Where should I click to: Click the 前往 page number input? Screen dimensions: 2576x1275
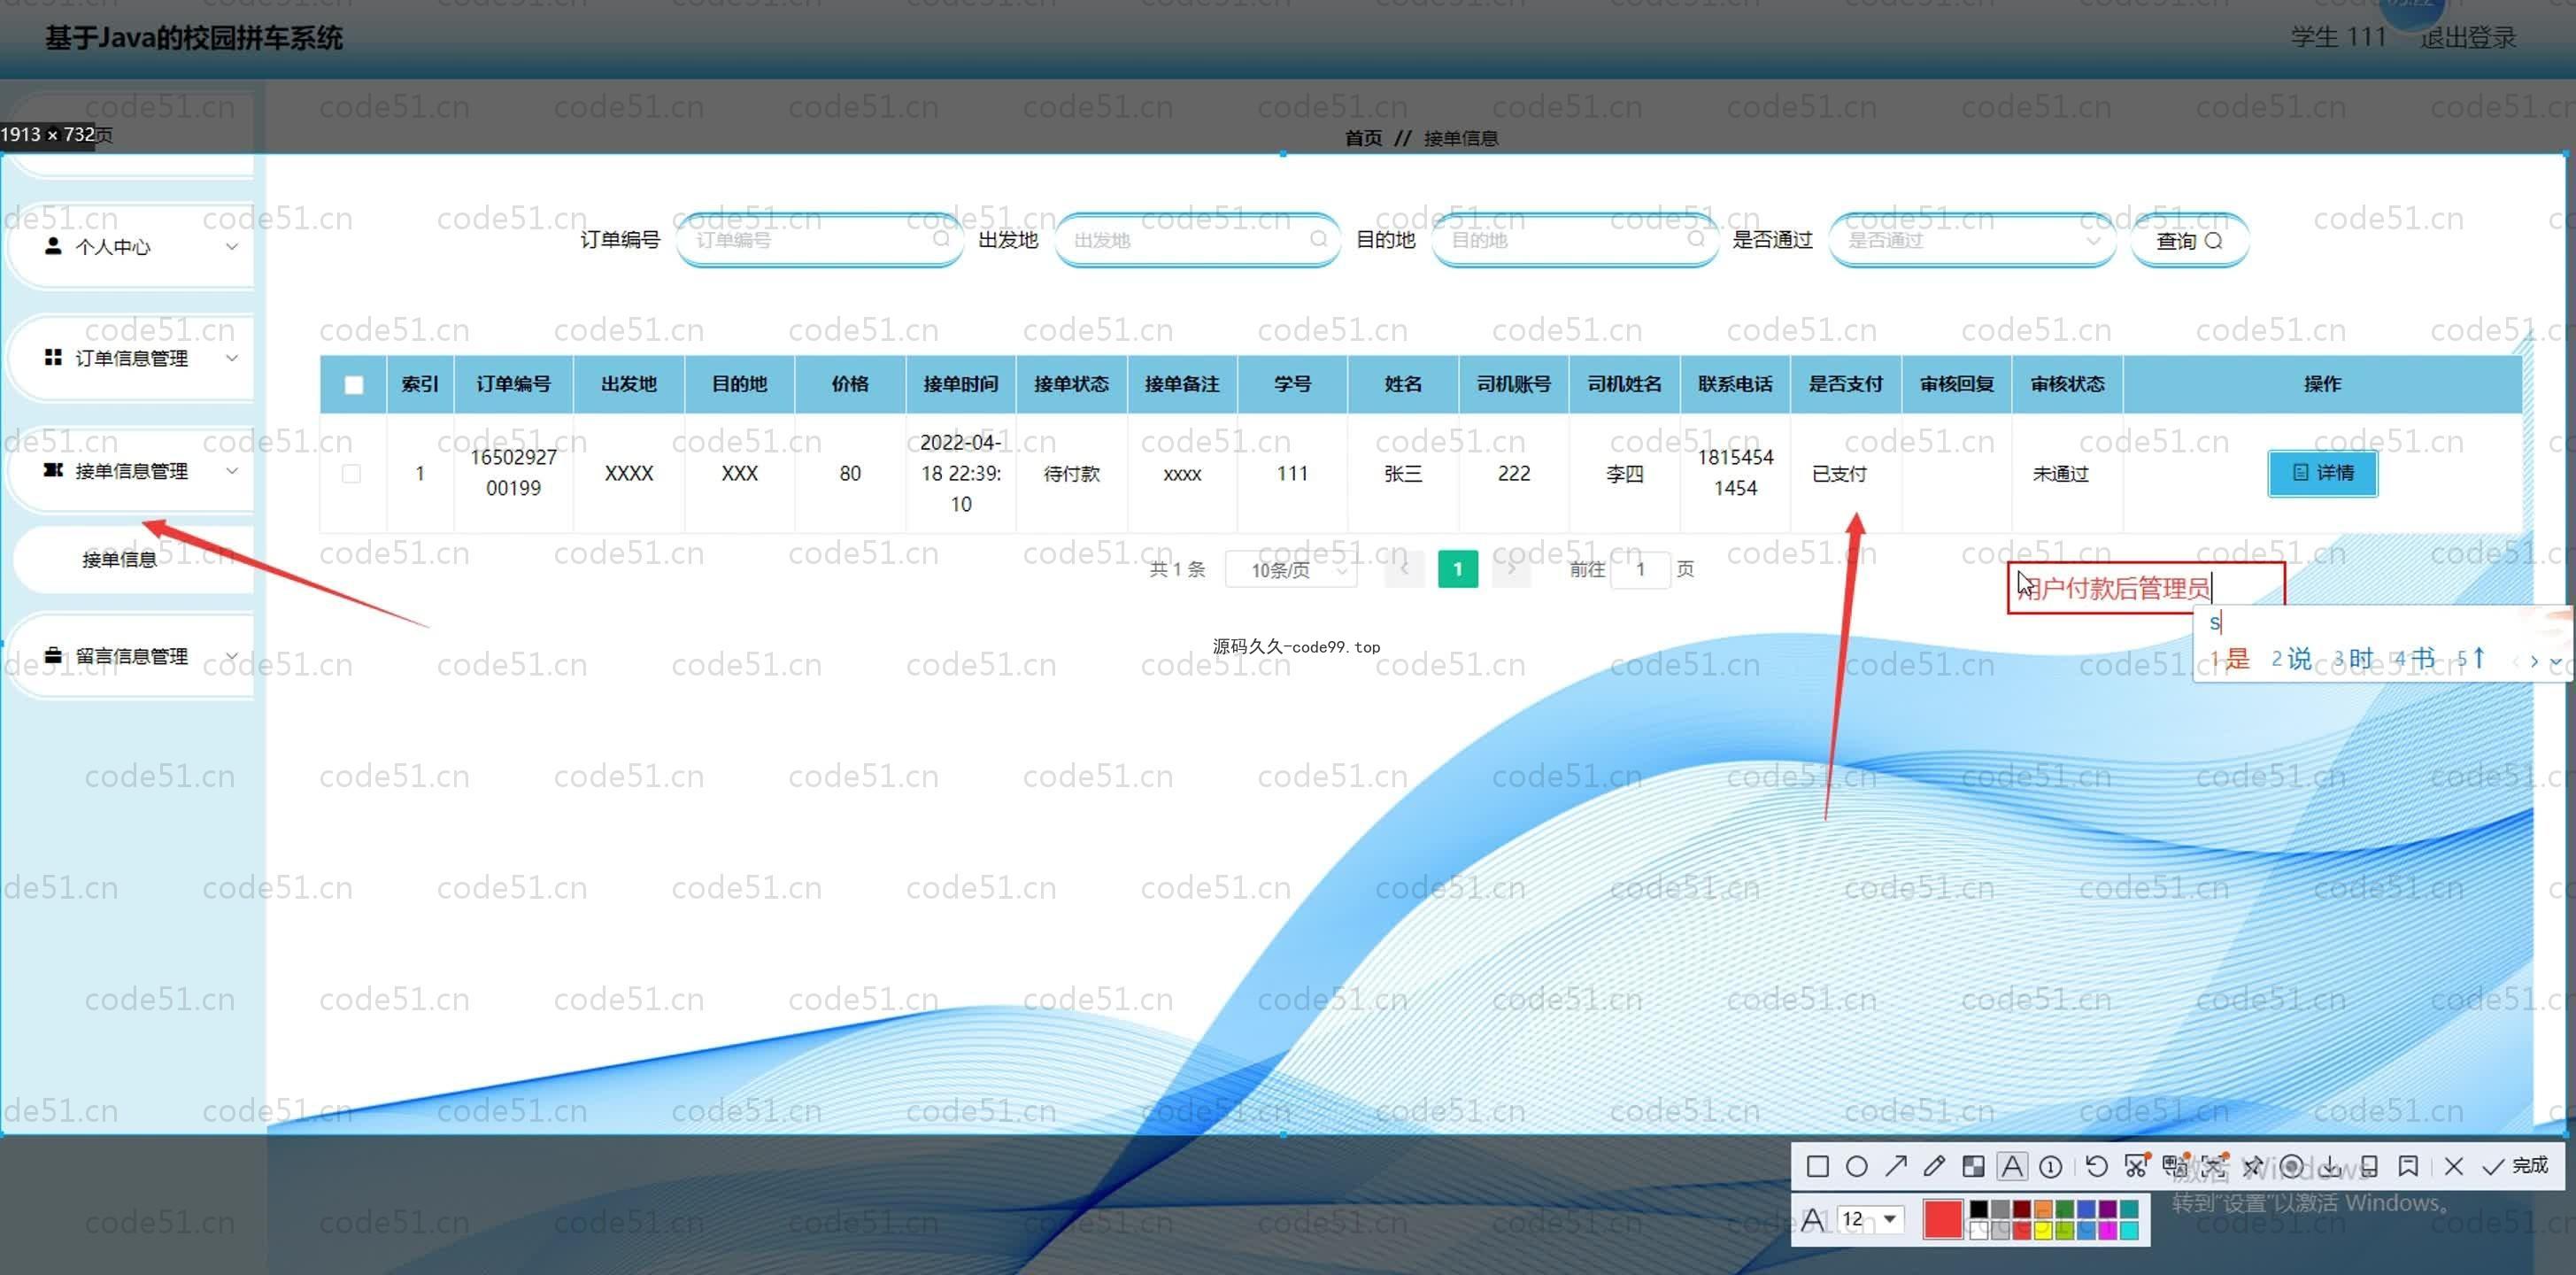(1640, 569)
